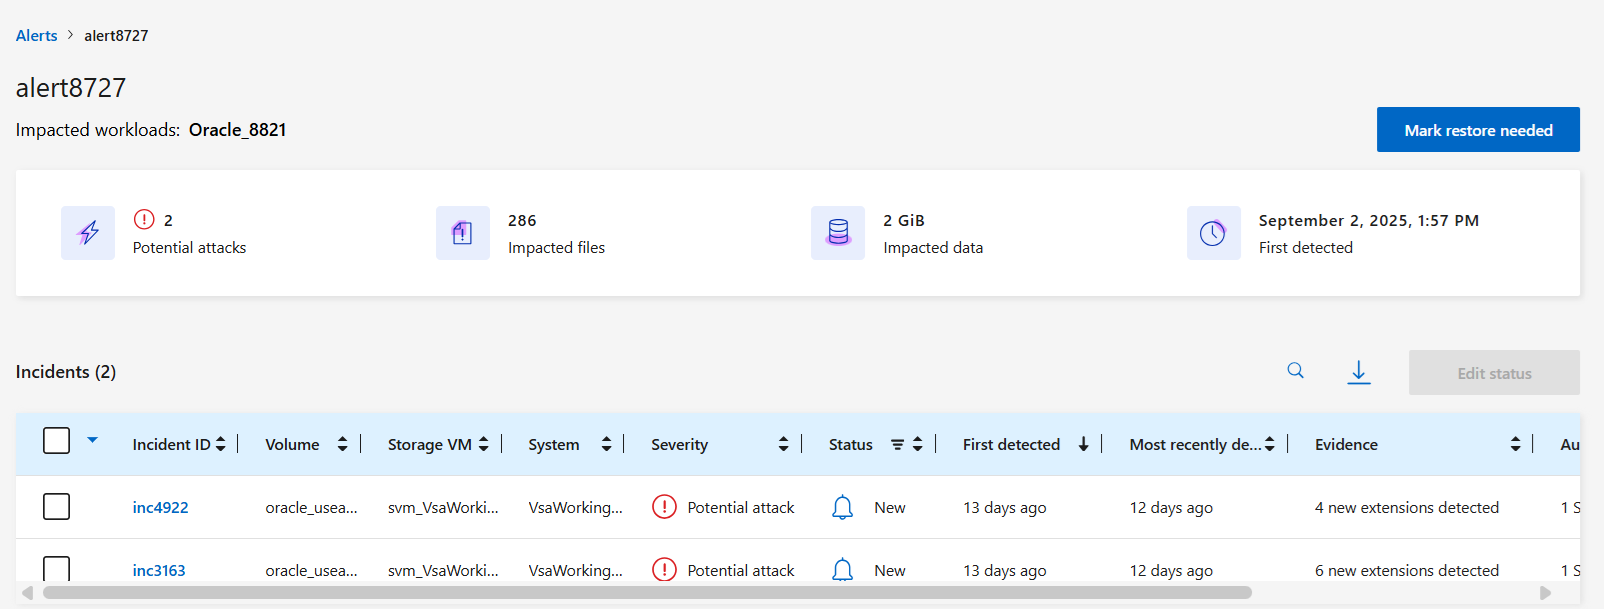Sort the table by Incident ID
Viewport: 1604px width, 609px height.
[x=221, y=445]
